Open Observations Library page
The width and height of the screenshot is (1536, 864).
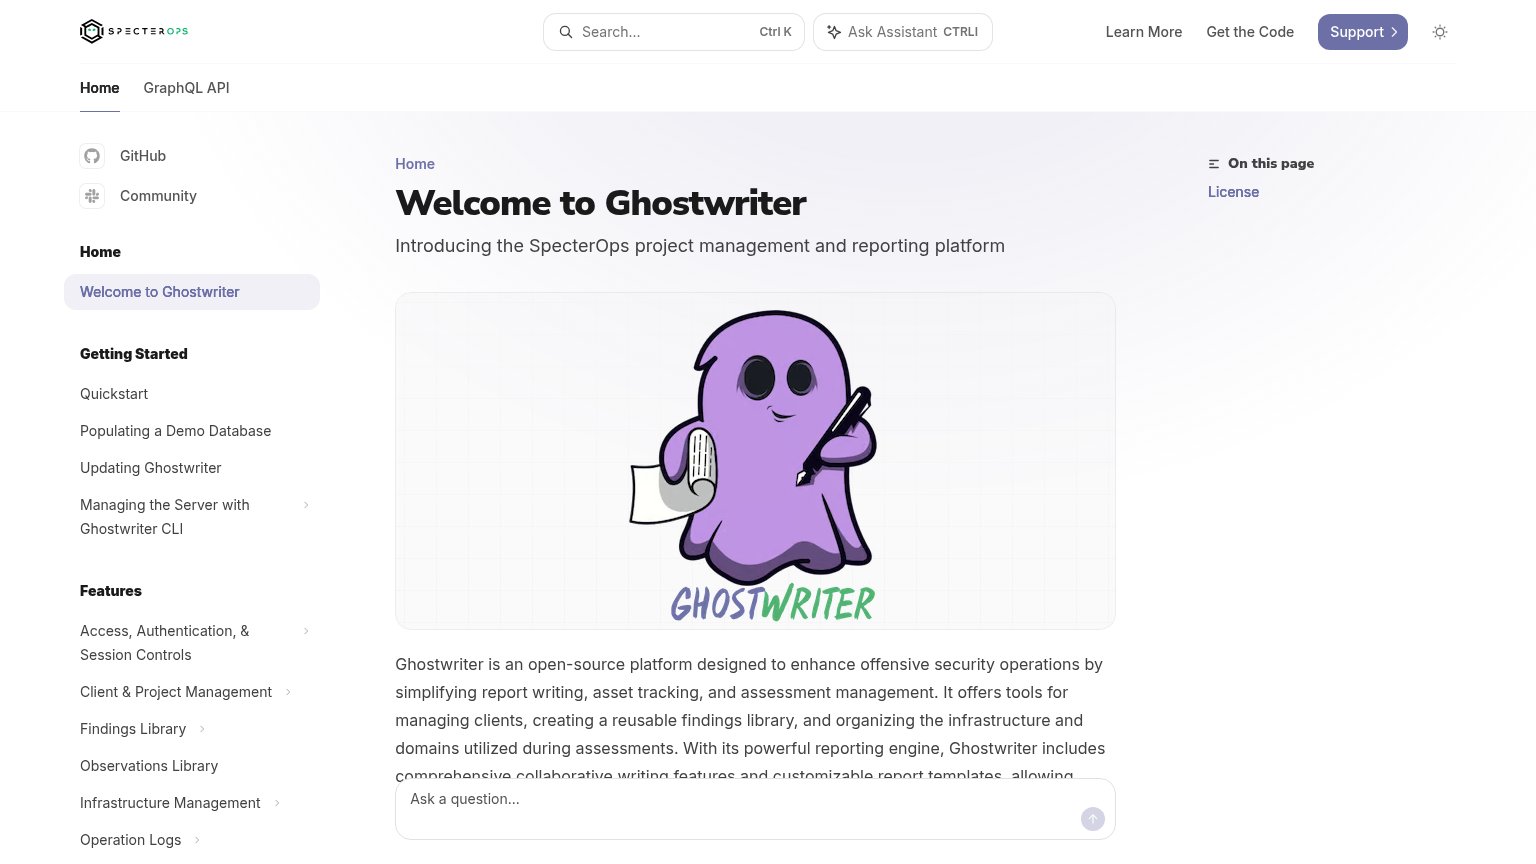pyautogui.click(x=149, y=766)
